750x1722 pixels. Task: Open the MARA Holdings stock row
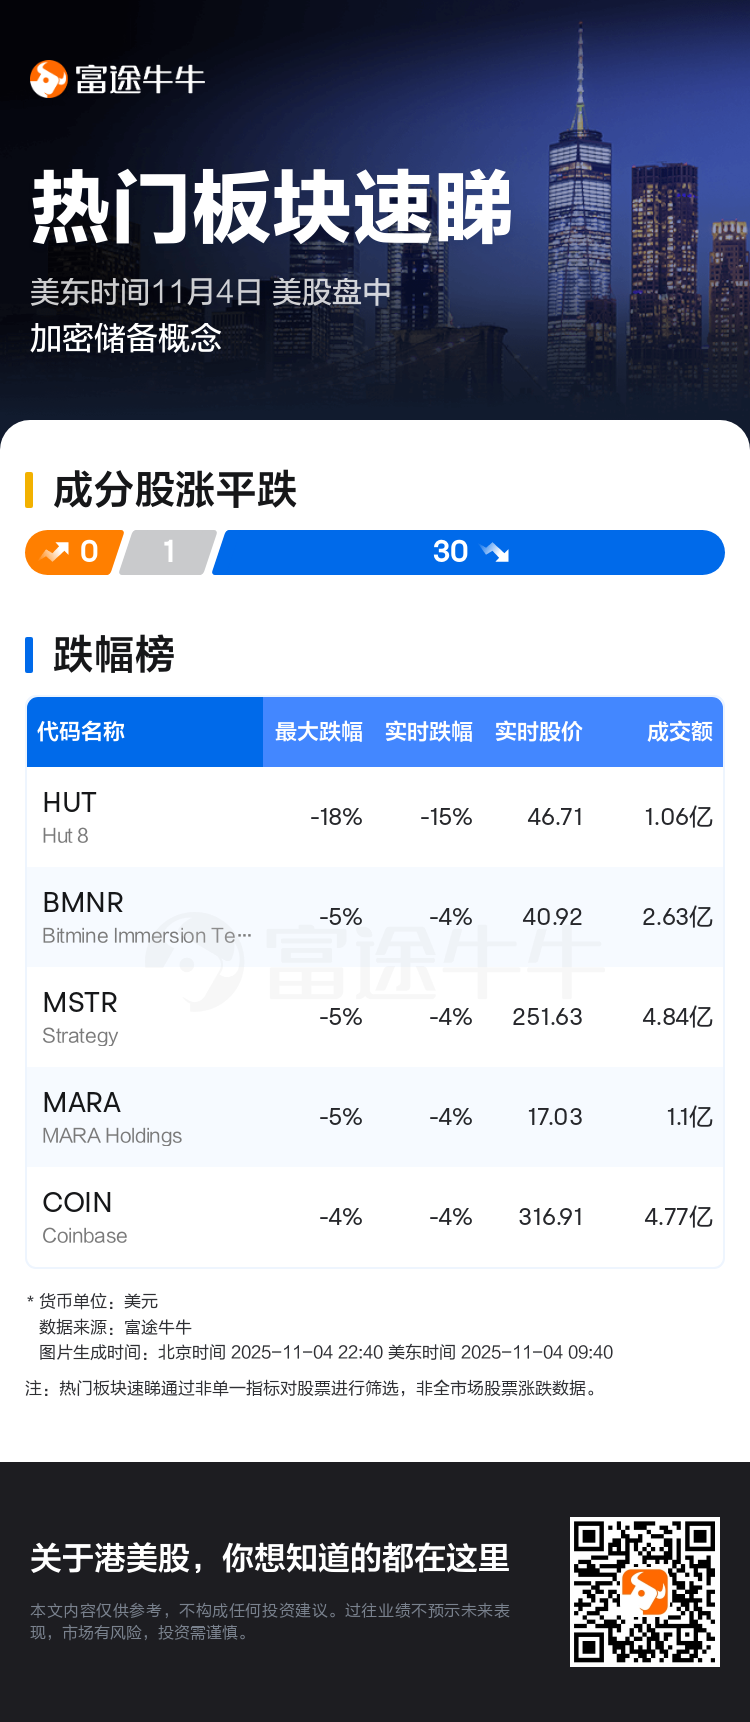click(x=374, y=1117)
